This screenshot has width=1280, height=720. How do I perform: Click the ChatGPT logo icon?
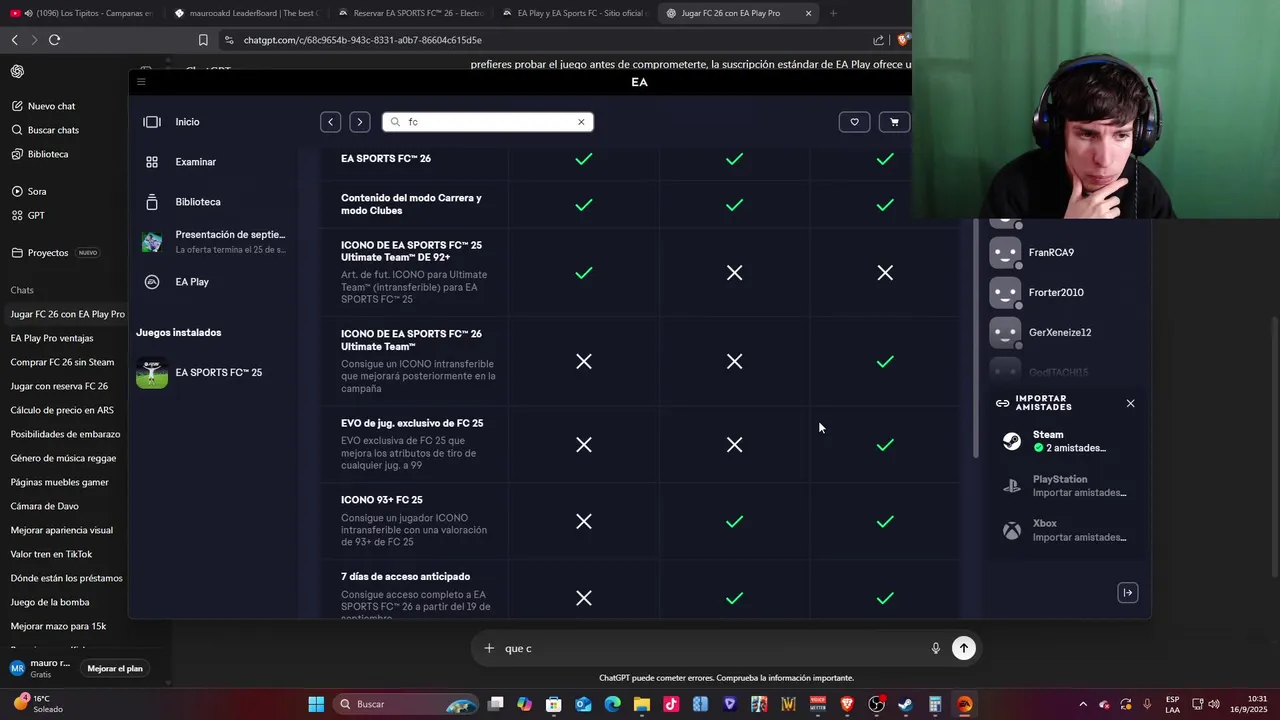(17, 72)
